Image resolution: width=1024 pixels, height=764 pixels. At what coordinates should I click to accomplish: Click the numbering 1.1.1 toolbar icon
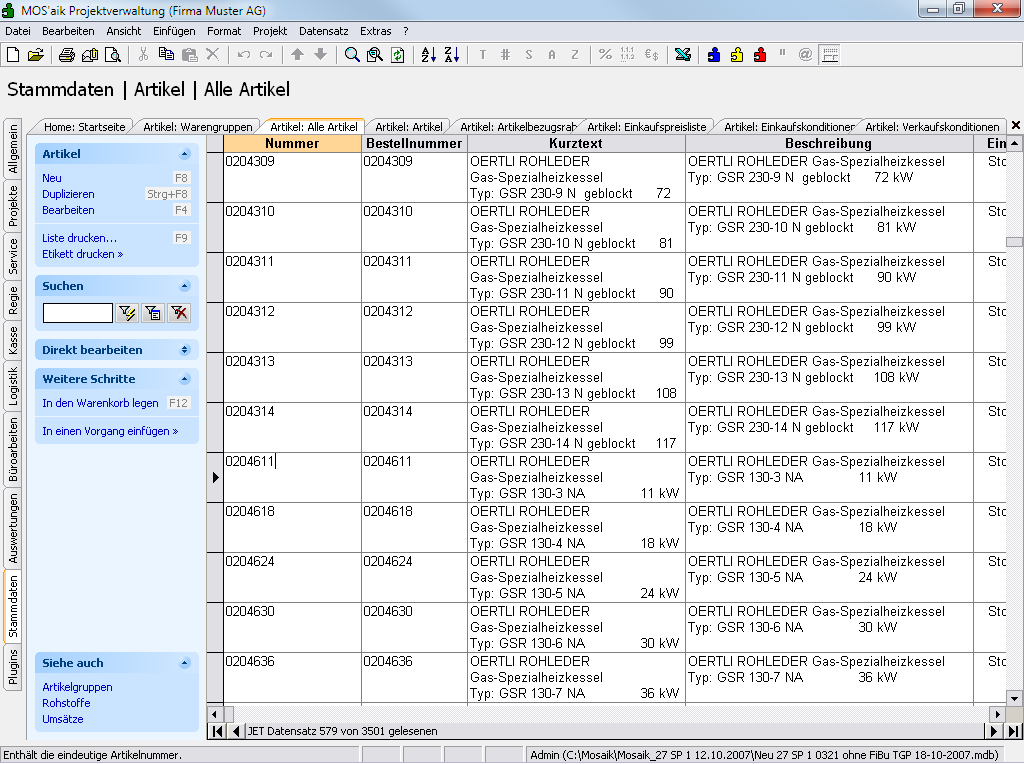pos(628,55)
